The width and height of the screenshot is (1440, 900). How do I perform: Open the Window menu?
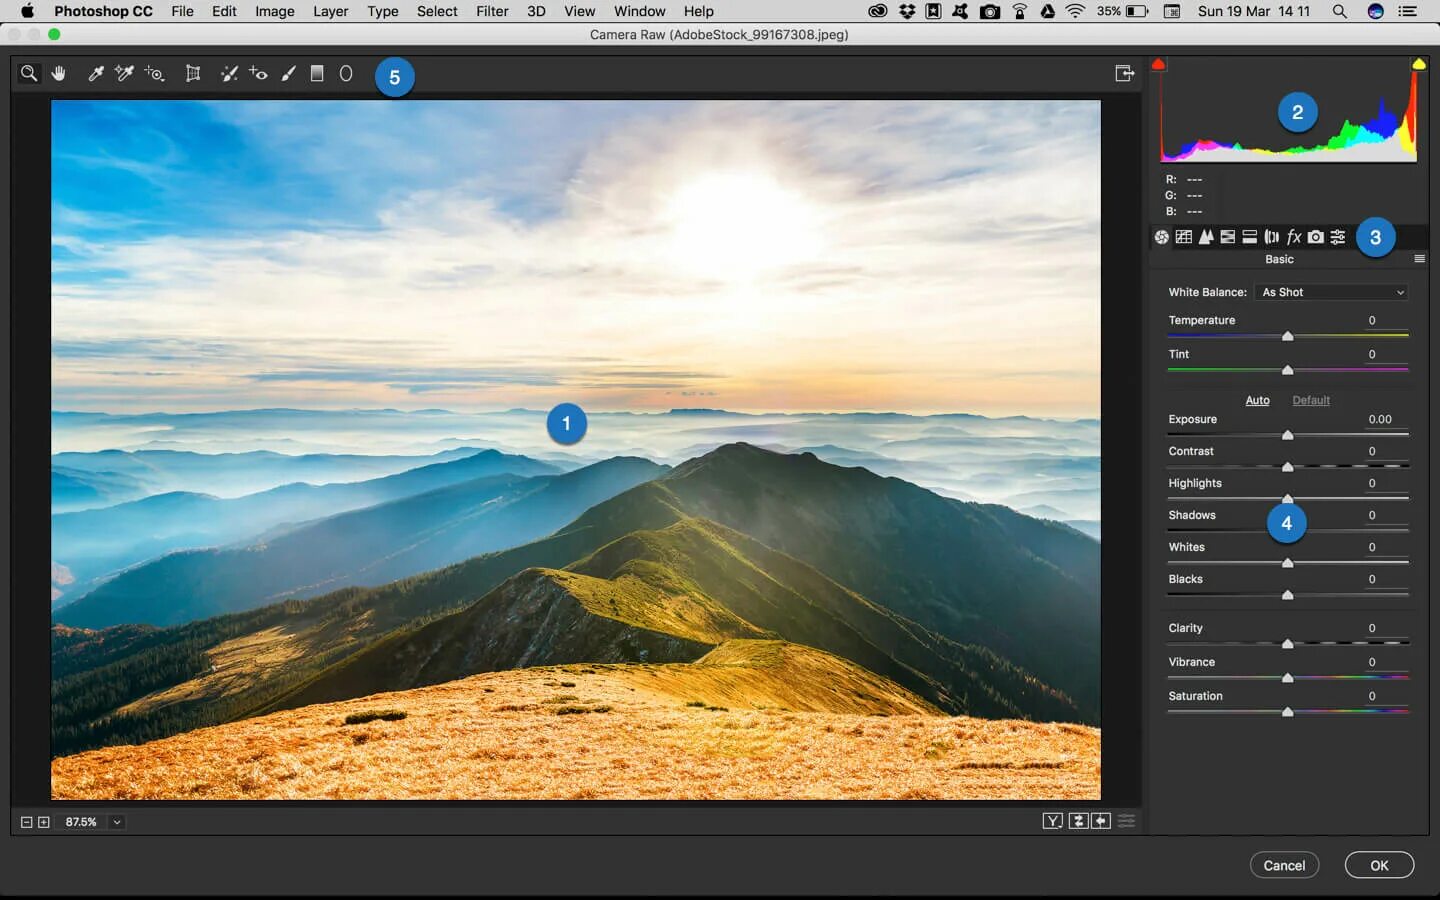(640, 11)
